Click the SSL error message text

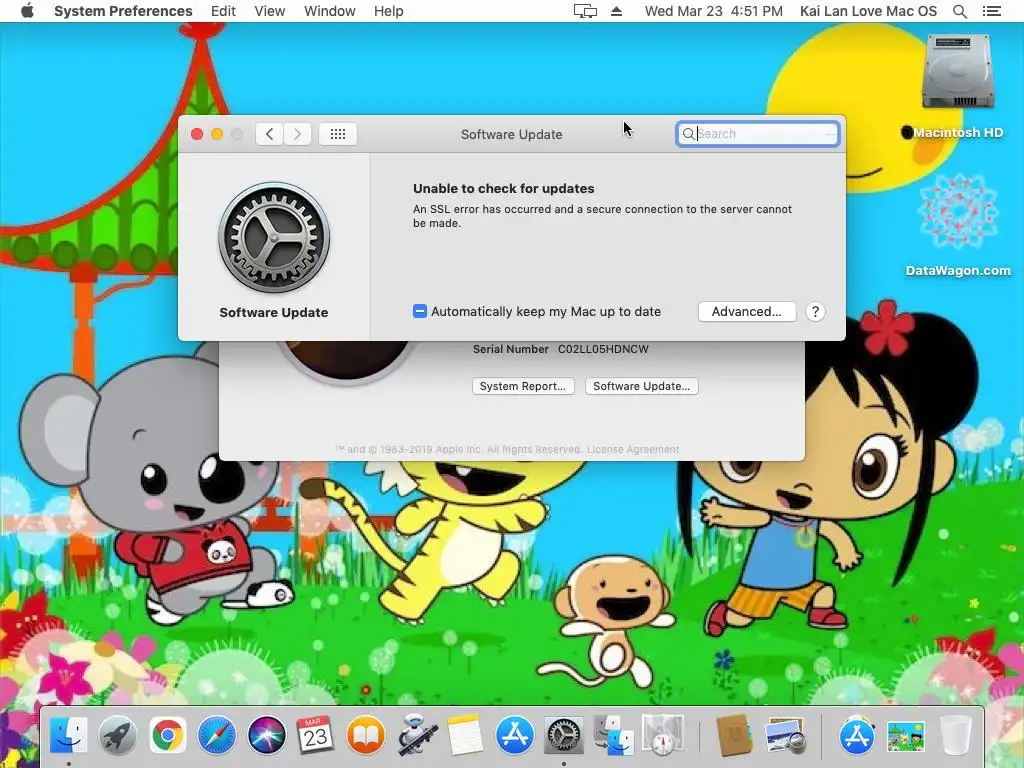(602, 216)
